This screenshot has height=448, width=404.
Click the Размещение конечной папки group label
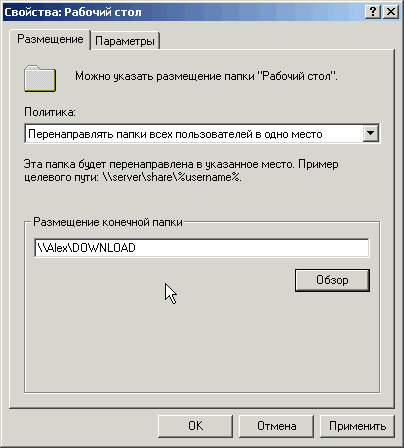(x=108, y=222)
